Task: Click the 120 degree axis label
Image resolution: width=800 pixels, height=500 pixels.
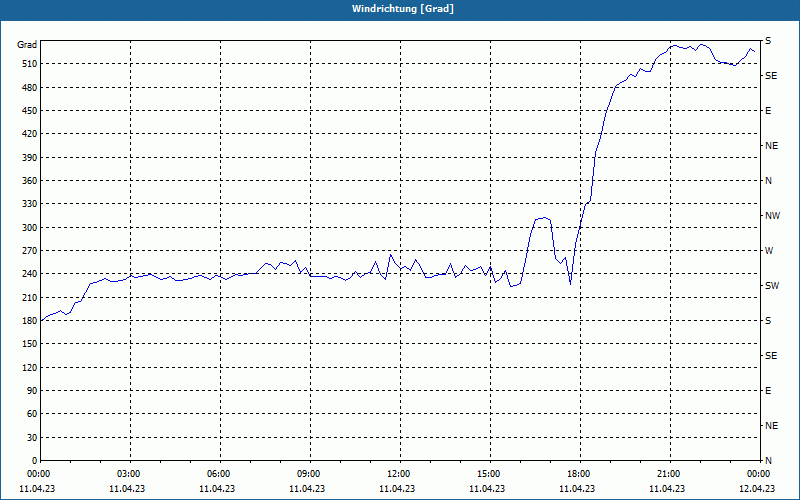Action: [x=29, y=367]
